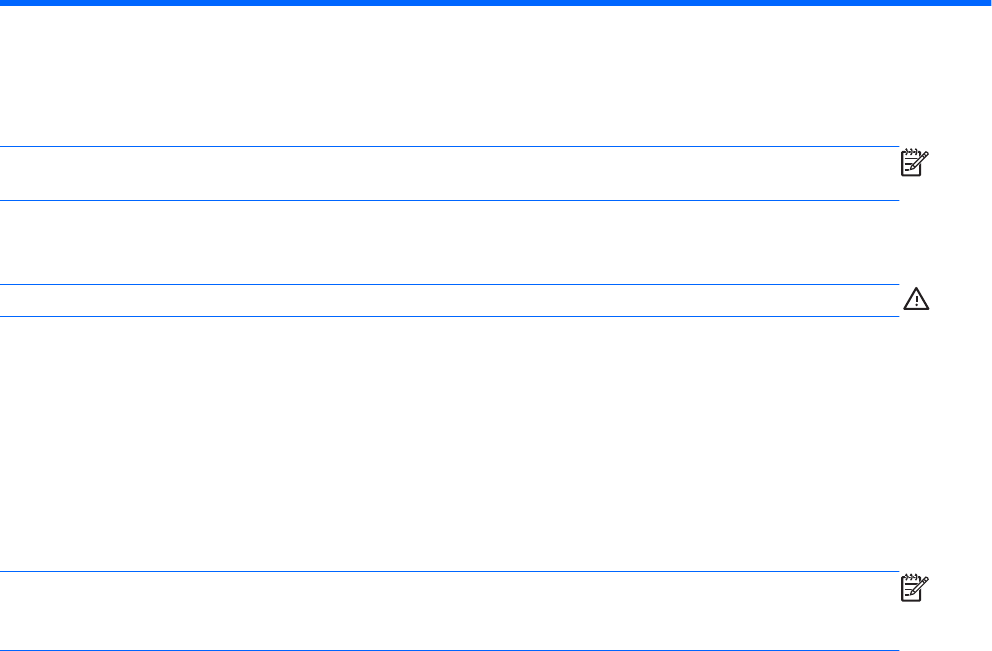Click the lower note icon near the bottom
This screenshot has width=992, height=651.
click(x=914, y=589)
